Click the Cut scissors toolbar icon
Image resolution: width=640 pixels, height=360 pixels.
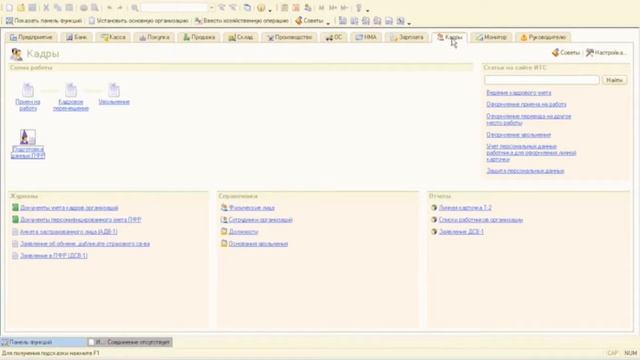(46, 8)
